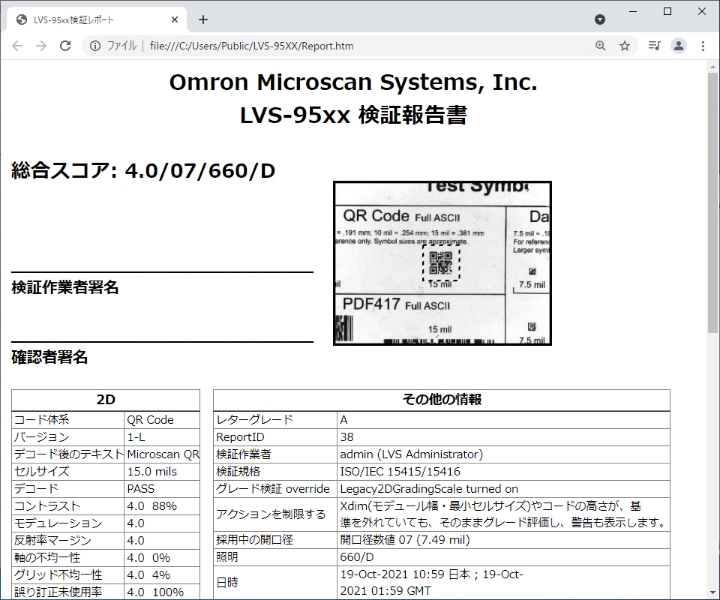The height and width of the screenshot is (600, 720).
Task: Open the zoom magnifier in address bar
Action: [x=600, y=45]
